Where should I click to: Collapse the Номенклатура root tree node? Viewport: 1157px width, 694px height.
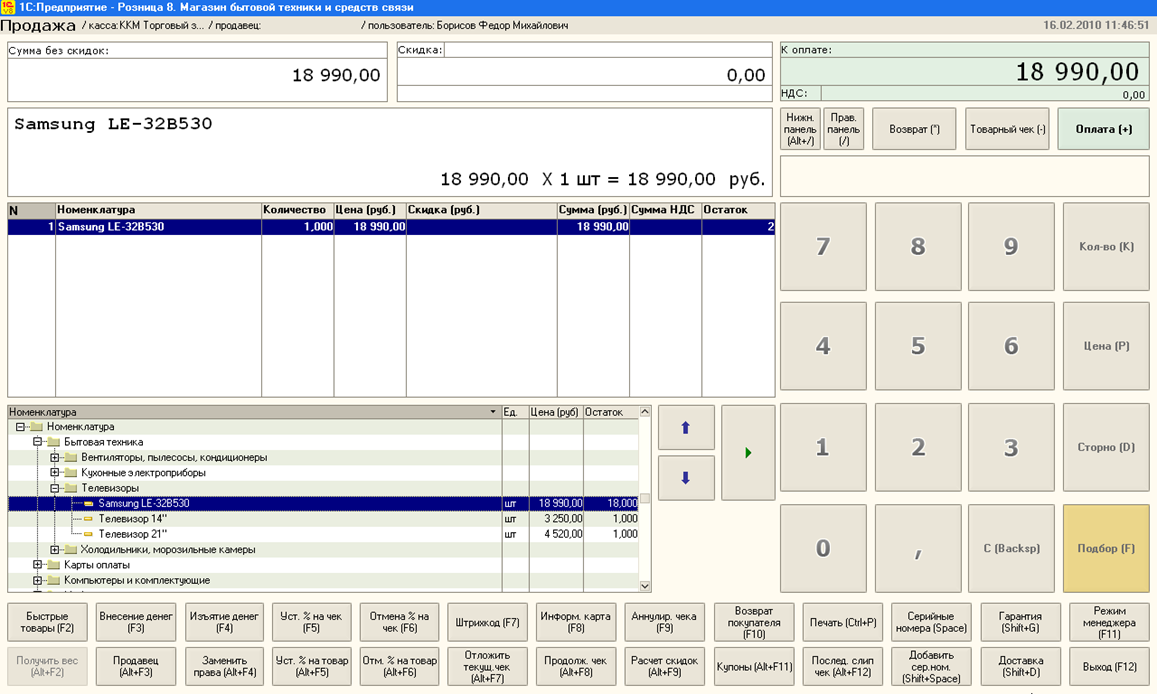[x=21, y=427]
